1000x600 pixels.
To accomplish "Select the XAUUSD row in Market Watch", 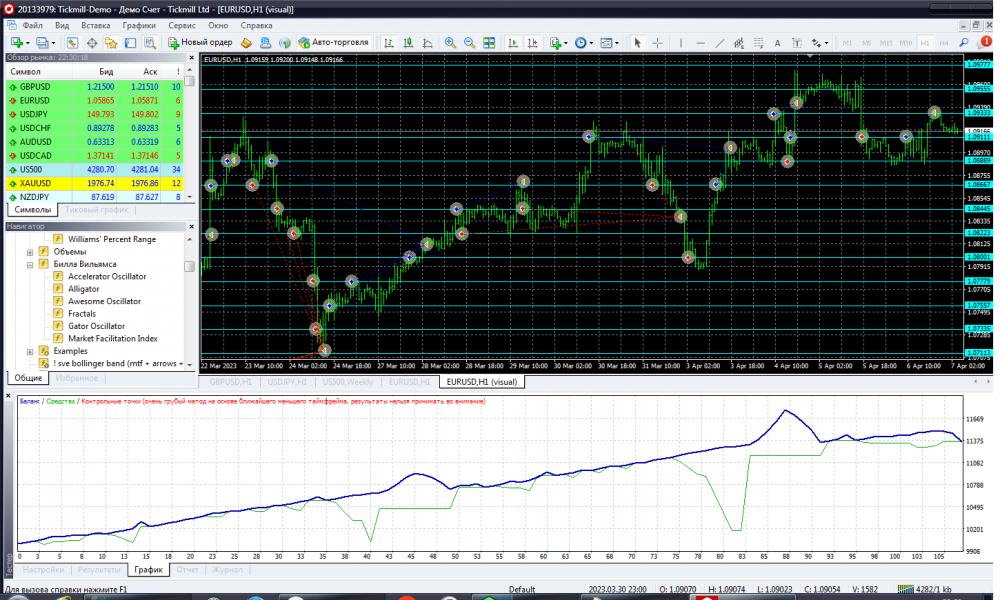I will [x=94, y=184].
